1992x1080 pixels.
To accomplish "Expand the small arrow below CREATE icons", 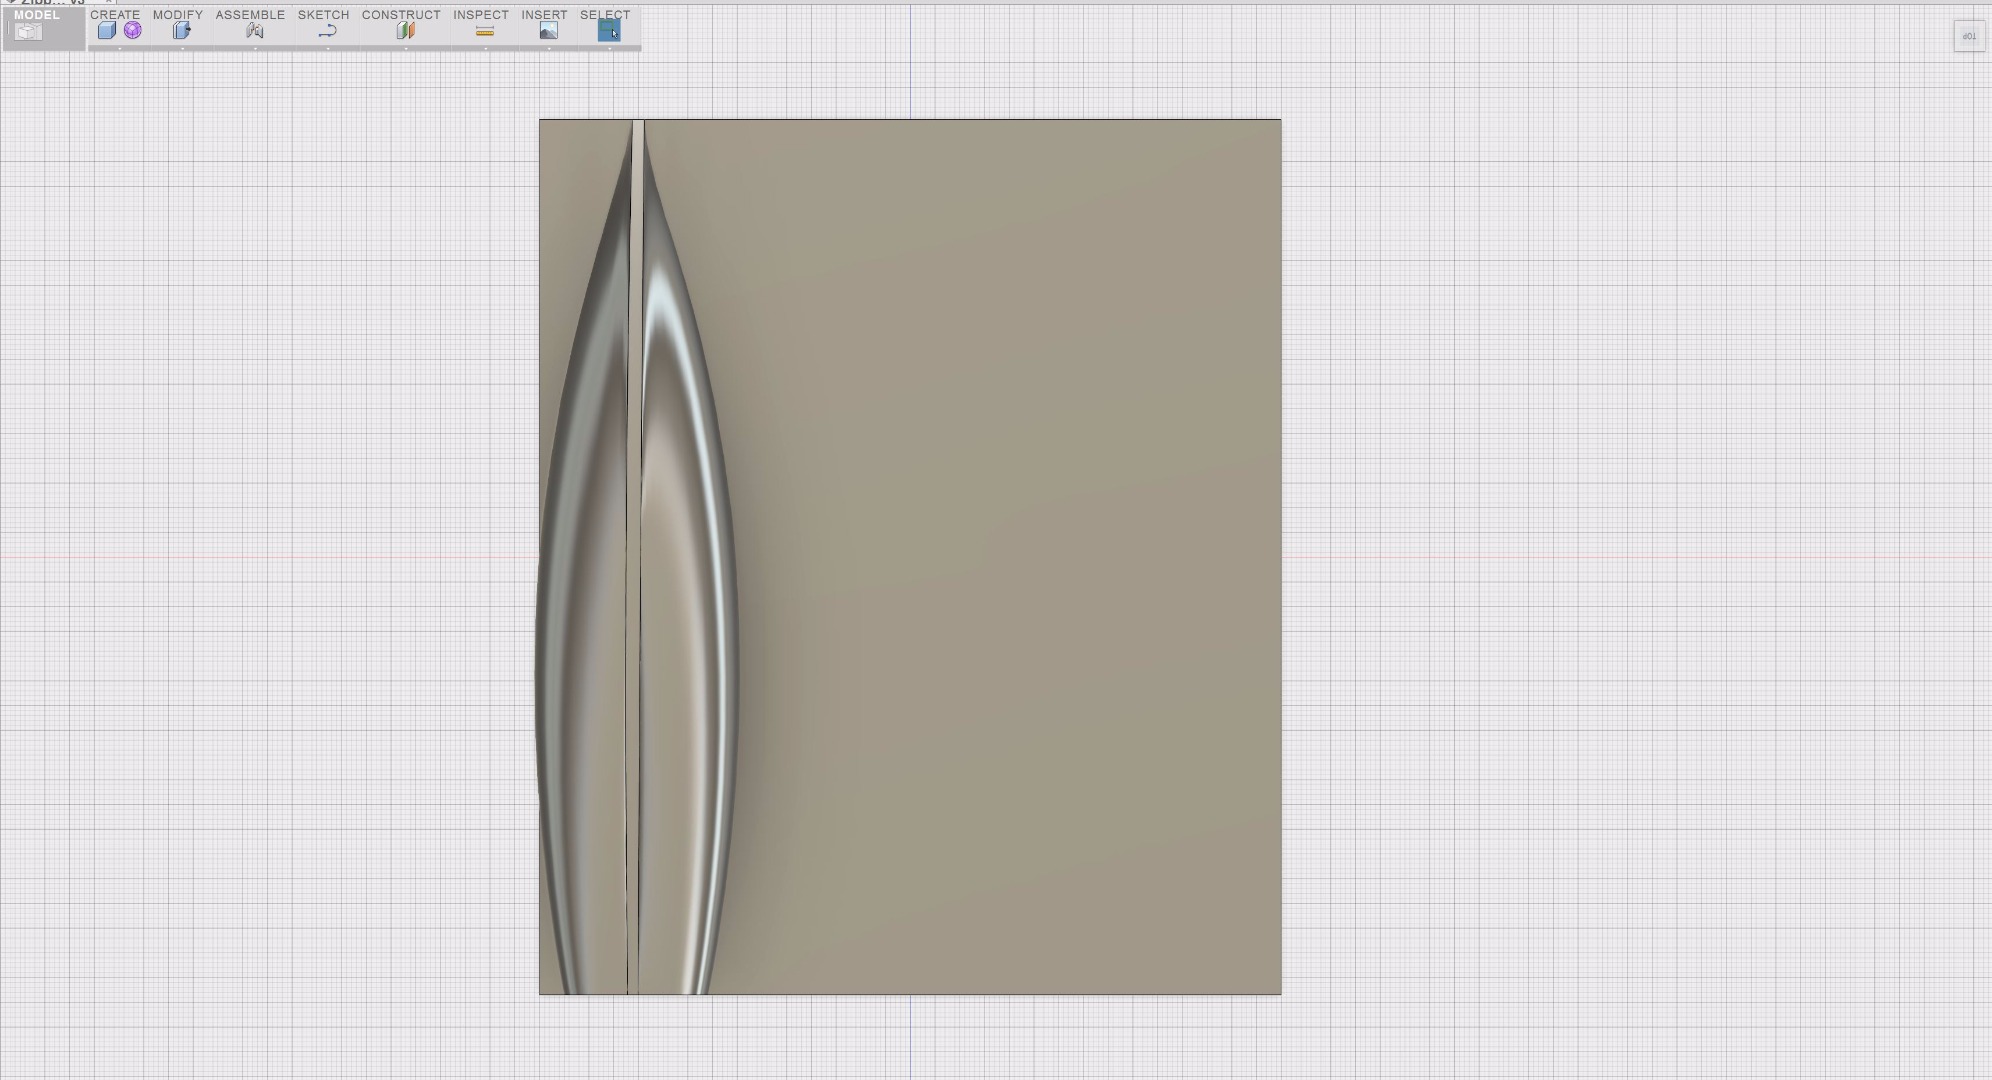I will point(120,48).
